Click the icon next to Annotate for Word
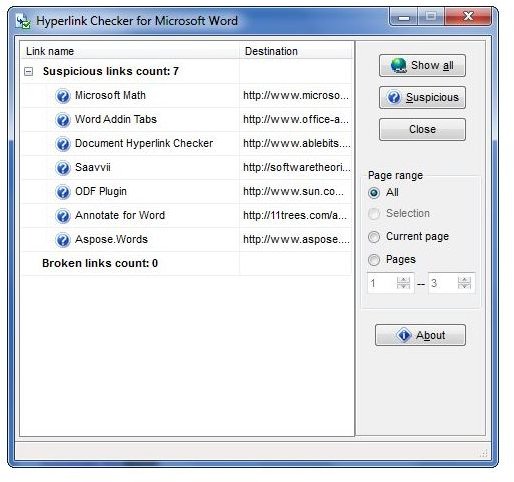The width and height of the screenshot is (514, 482). tap(63, 216)
